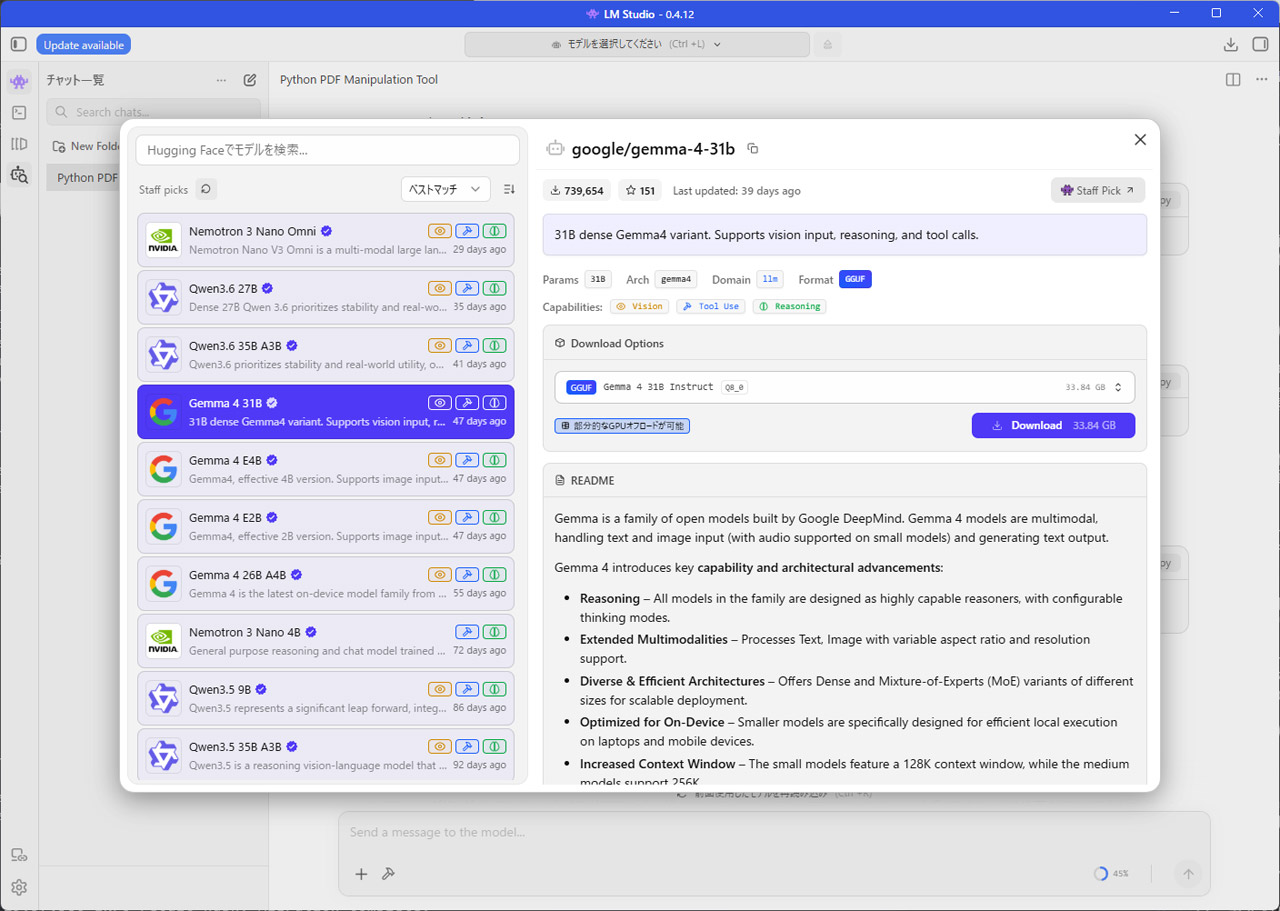Toggle the left sidebar panel icon
The height and width of the screenshot is (911, 1280).
tap(19, 44)
